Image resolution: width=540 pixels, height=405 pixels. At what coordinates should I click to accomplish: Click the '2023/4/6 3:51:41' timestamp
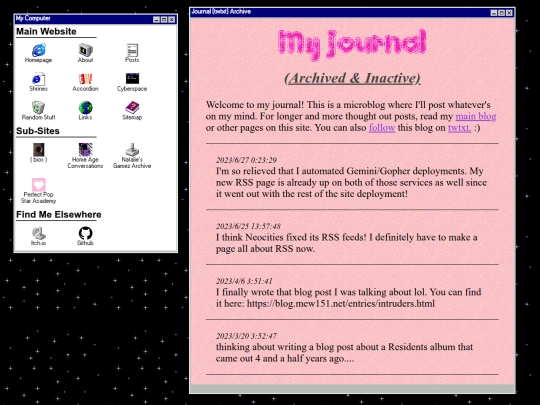[x=244, y=281]
